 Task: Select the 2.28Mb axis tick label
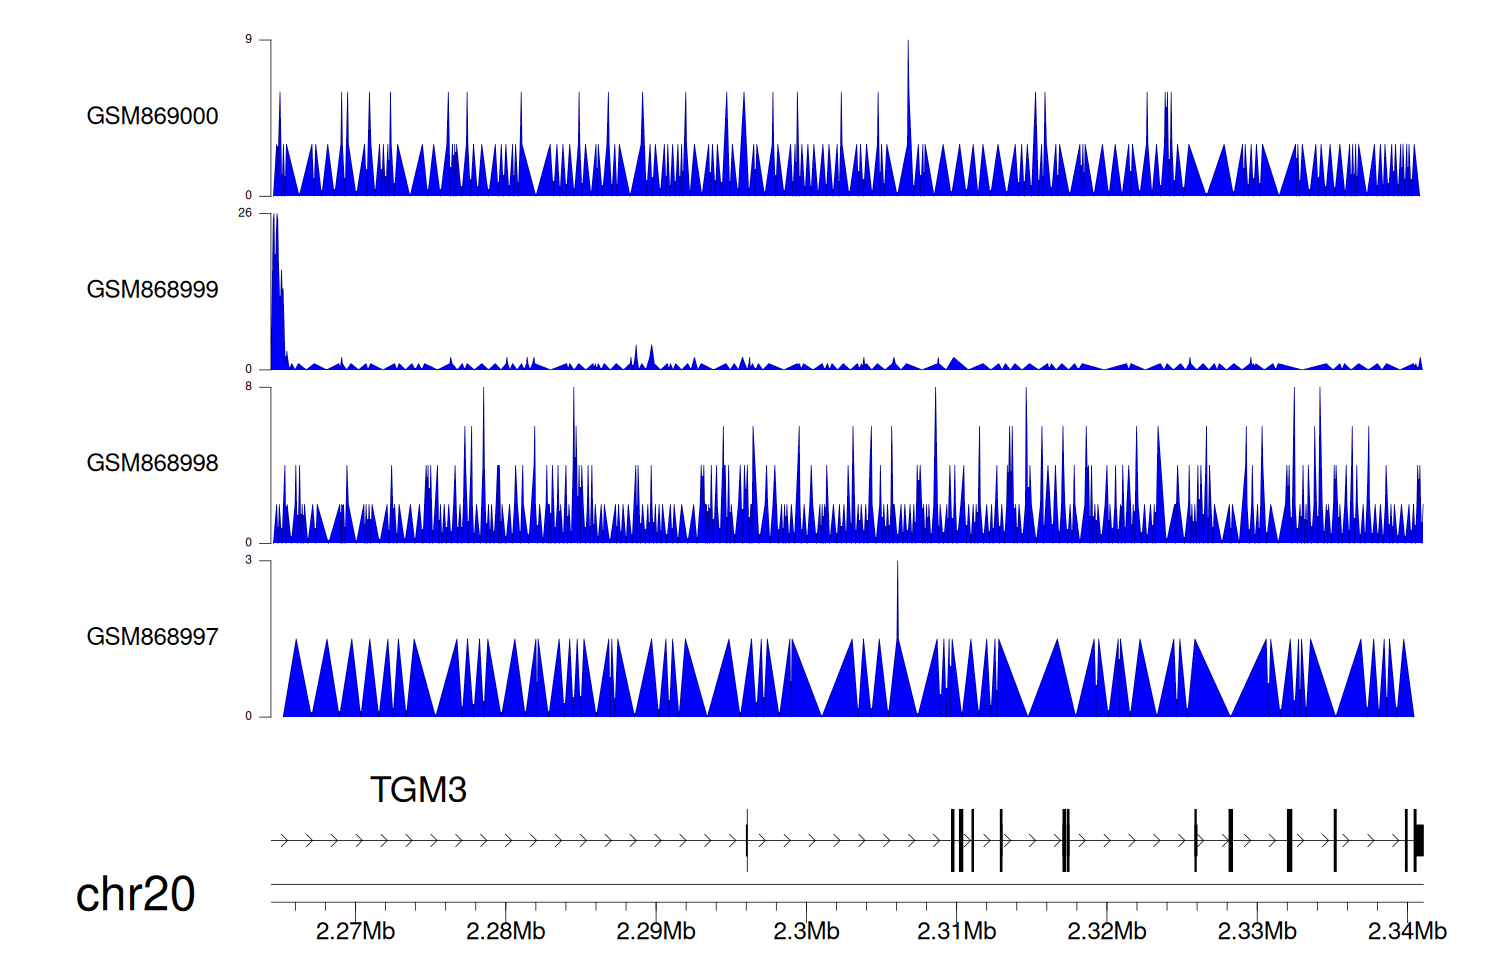505,932
